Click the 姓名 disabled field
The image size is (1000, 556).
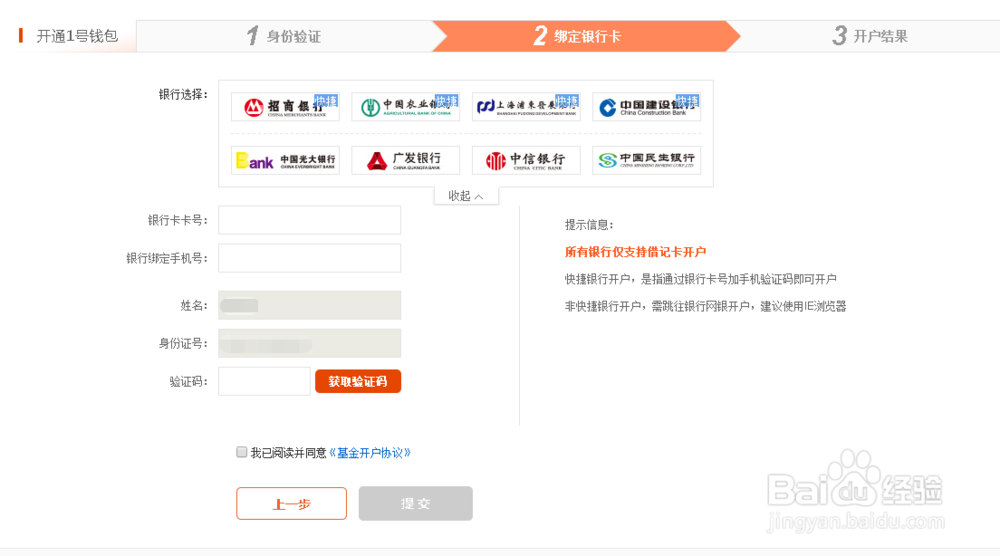point(309,305)
